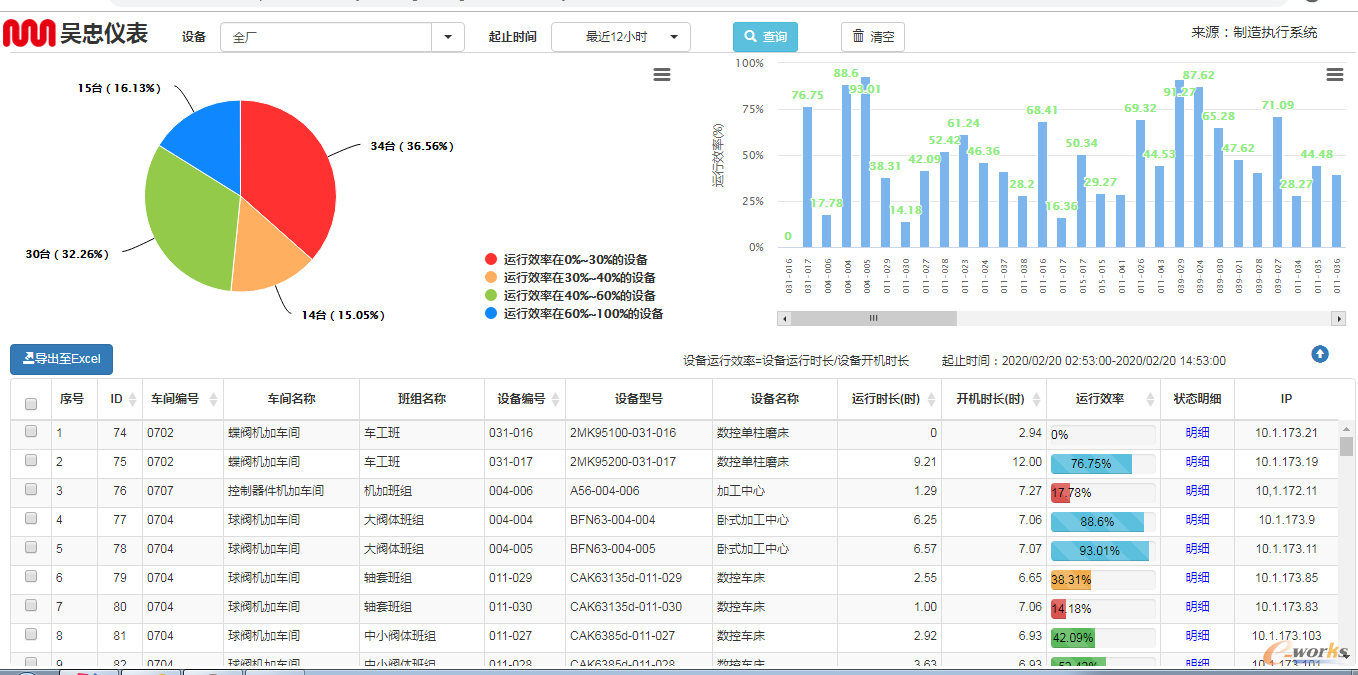Click 导出至Excel export button
The image size is (1358, 675).
tap(62, 359)
